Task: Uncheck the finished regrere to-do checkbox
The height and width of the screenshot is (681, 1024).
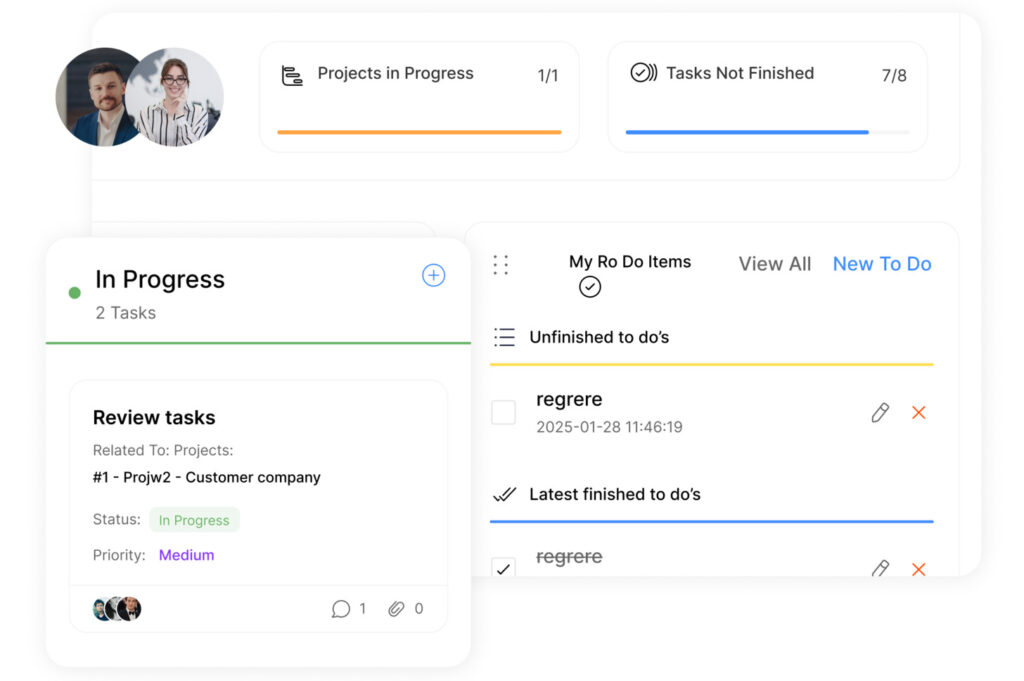Action: (504, 568)
